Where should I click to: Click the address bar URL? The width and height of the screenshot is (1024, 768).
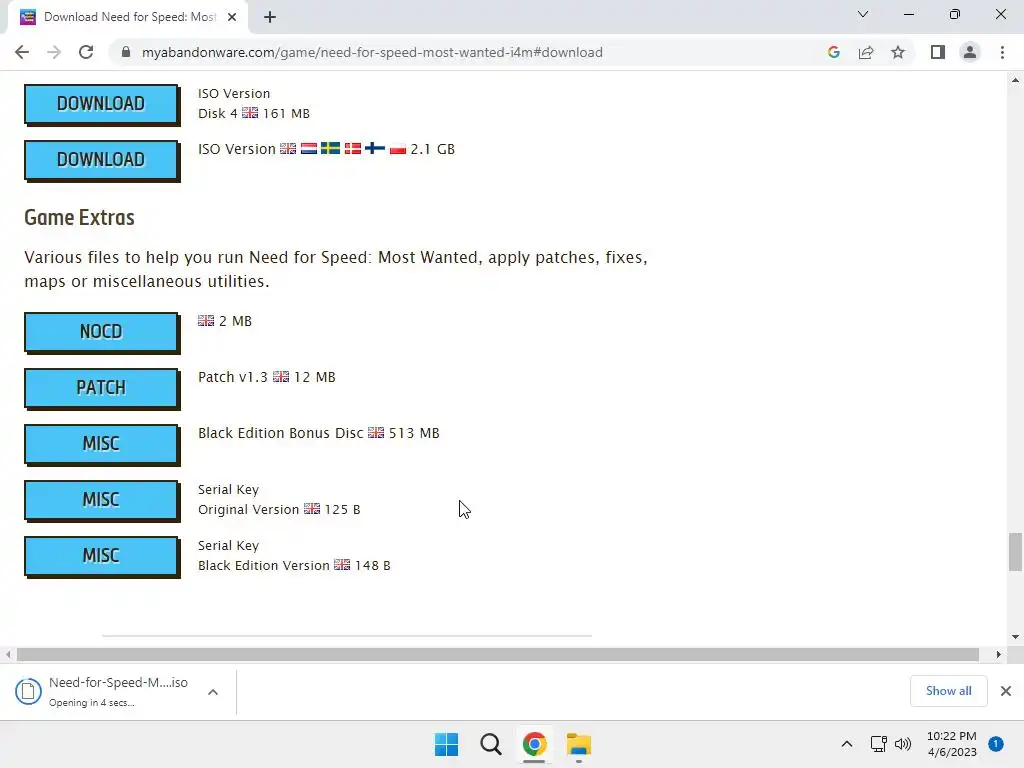(x=372, y=52)
